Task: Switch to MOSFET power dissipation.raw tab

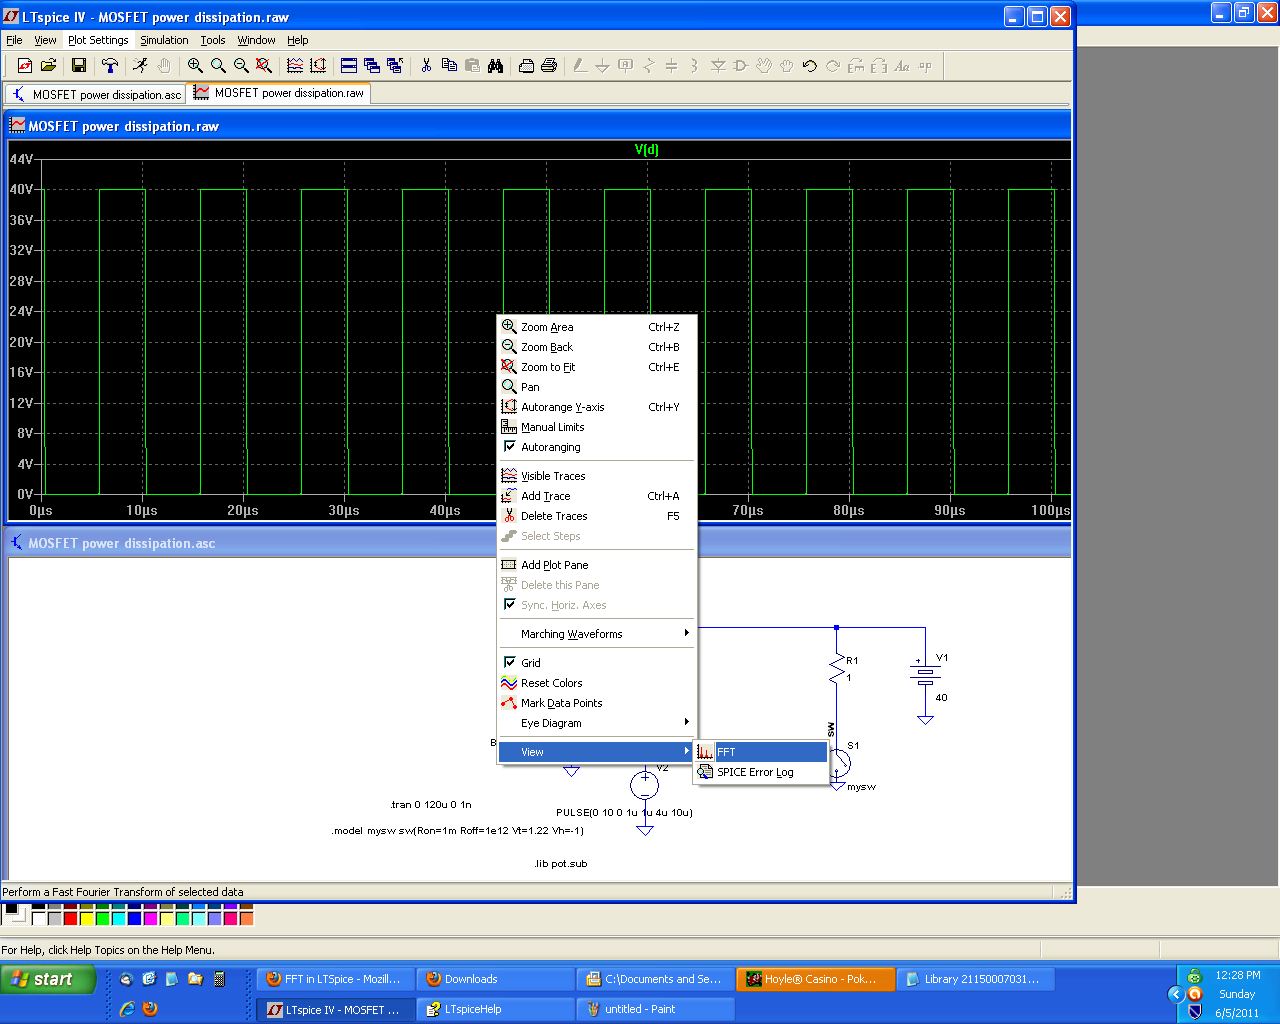Action: 279,93
